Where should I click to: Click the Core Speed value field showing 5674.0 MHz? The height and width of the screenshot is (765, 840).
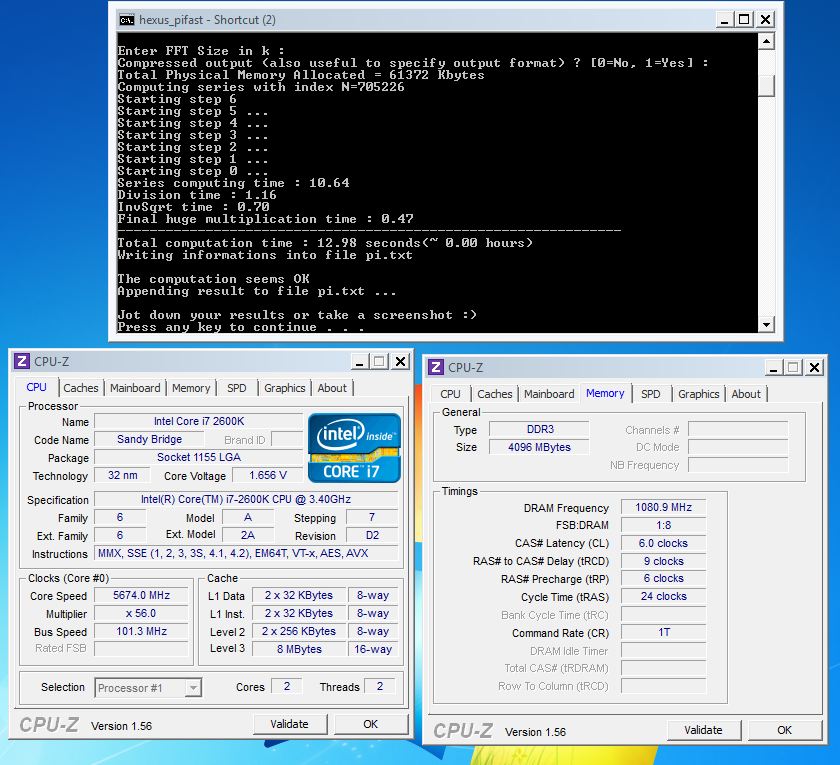point(141,596)
